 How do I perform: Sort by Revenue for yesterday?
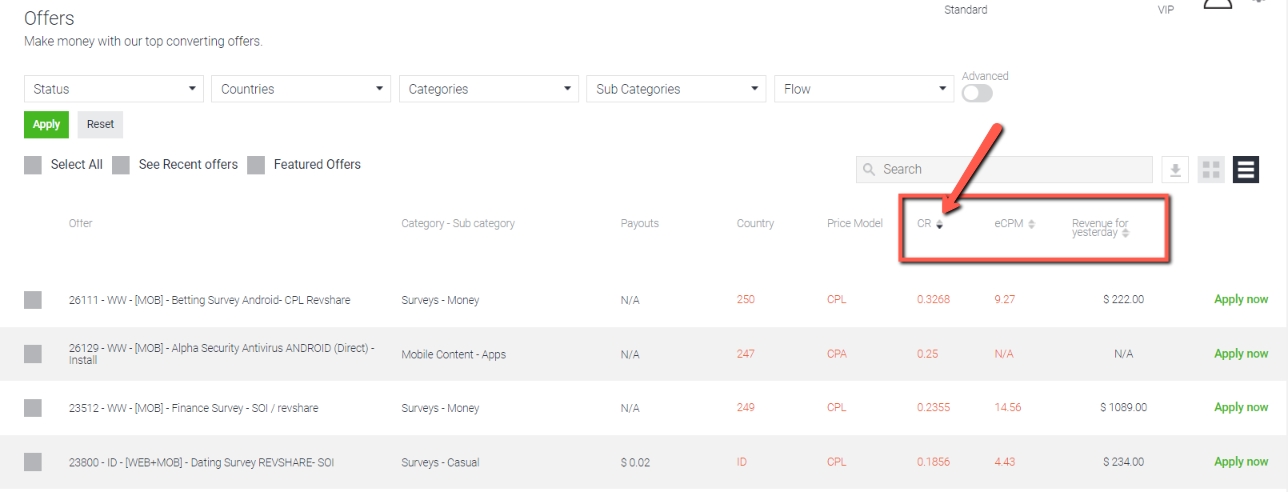[1100, 228]
